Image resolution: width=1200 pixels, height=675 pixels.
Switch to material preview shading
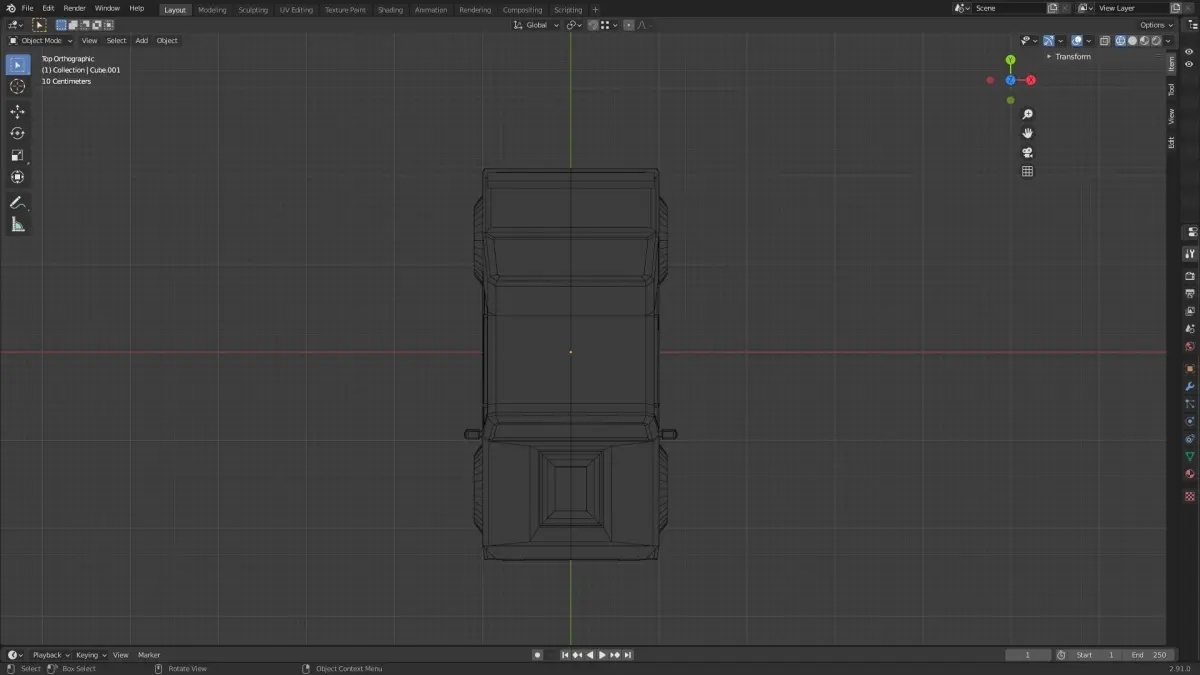[1144, 41]
